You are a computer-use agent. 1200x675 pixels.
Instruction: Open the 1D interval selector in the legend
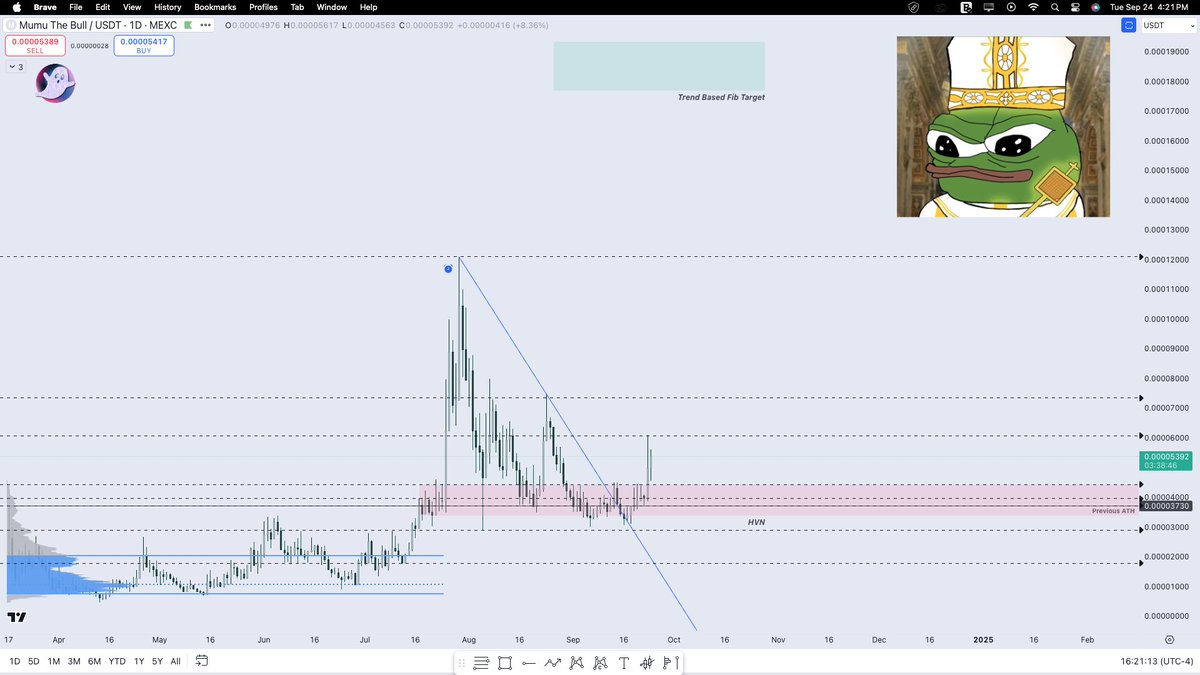pos(135,25)
